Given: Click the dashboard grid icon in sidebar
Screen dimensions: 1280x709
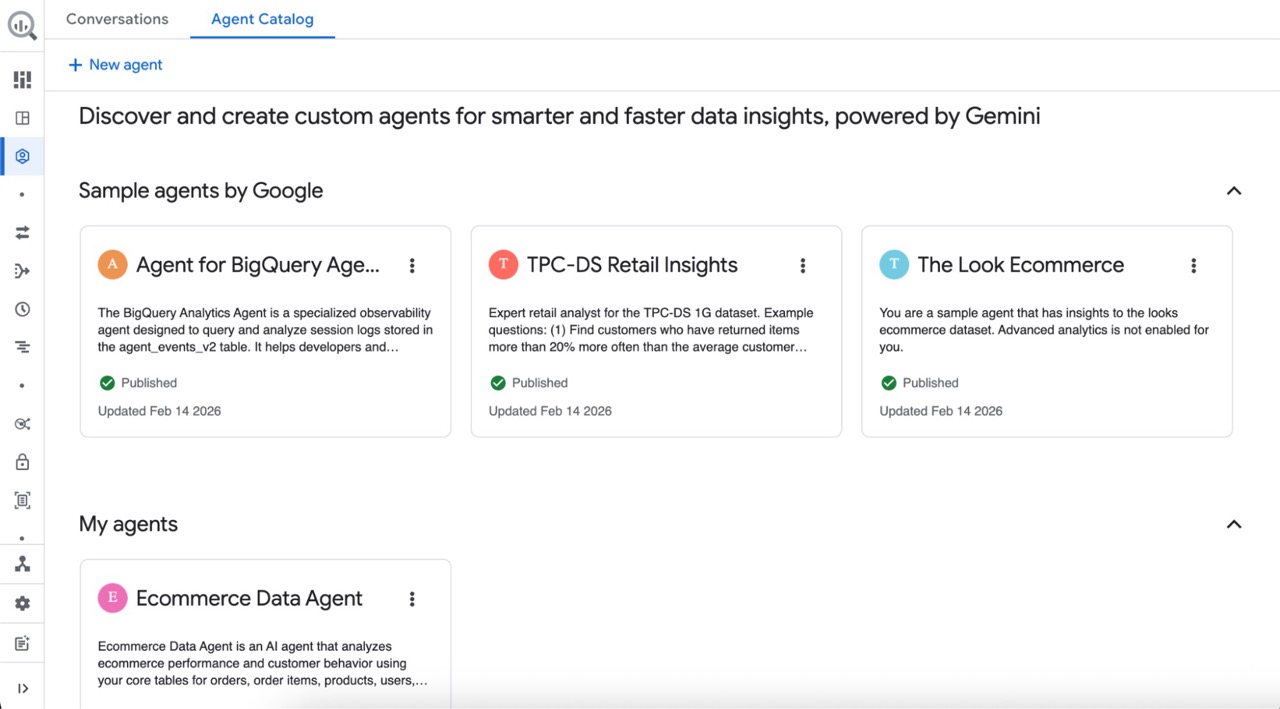Looking at the screenshot, I should (22, 80).
